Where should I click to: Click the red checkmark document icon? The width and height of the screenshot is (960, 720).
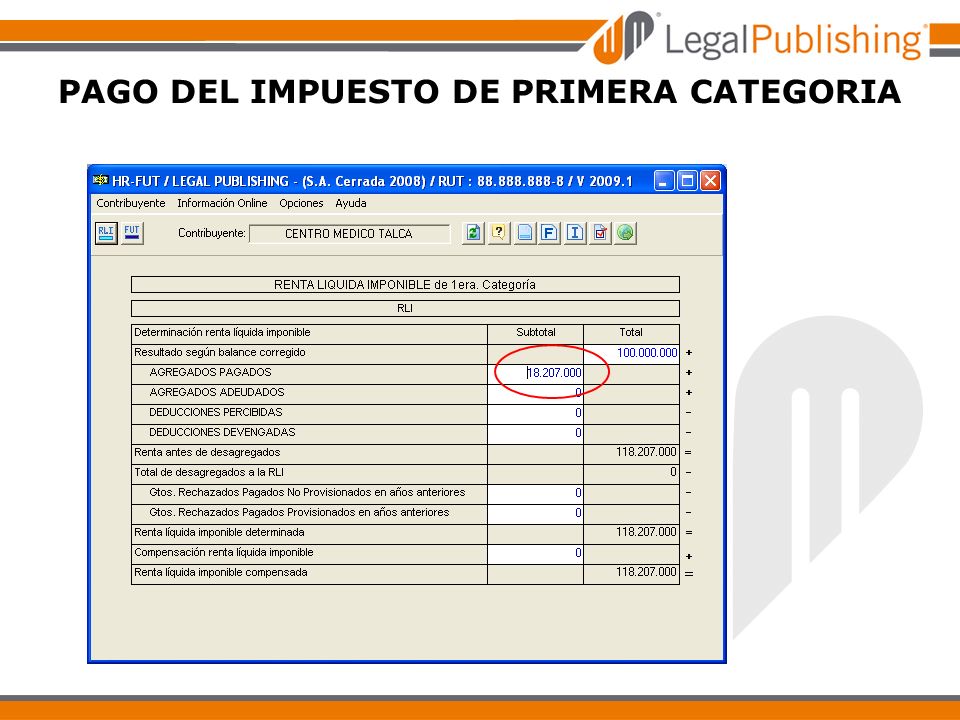(x=600, y=233)
